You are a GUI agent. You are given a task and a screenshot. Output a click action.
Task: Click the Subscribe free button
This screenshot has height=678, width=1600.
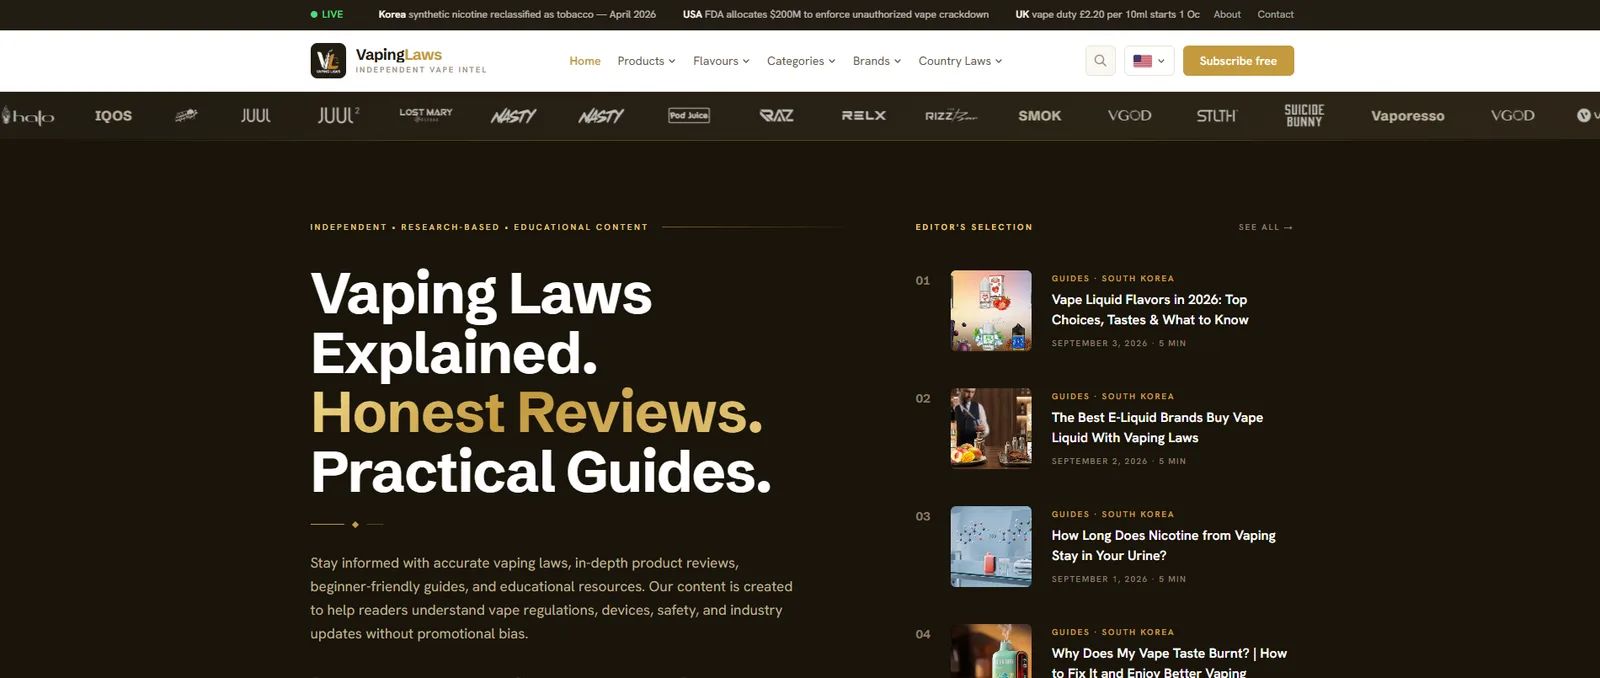1238,61
